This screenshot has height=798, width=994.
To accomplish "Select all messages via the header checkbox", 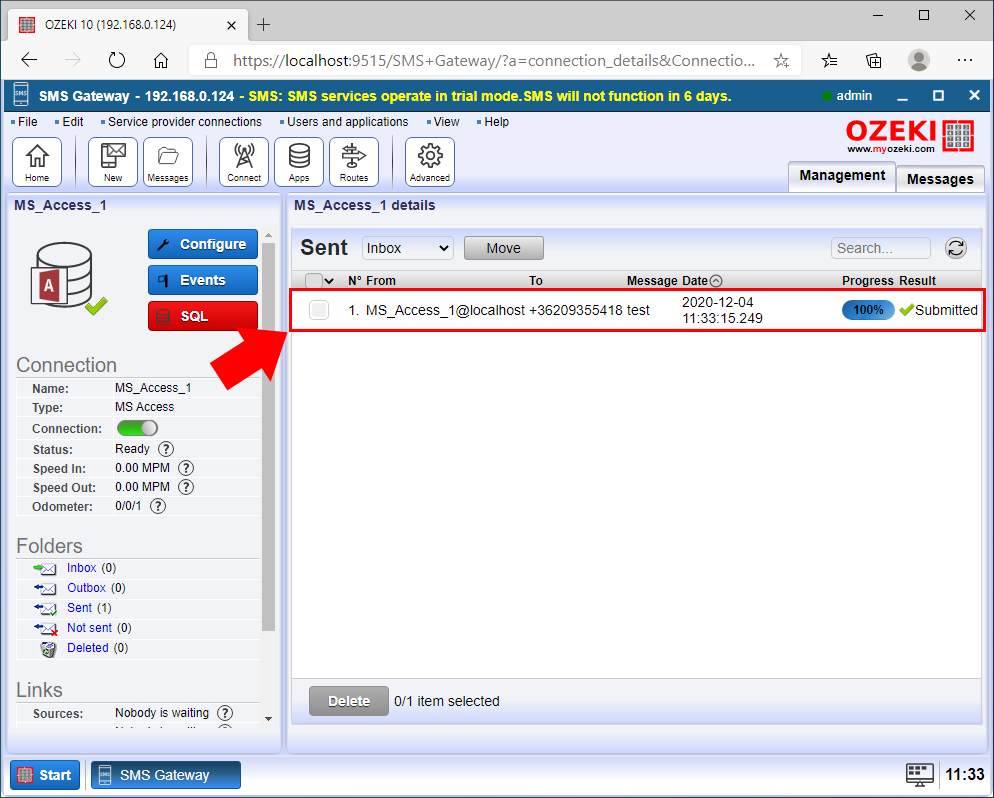I will click(311, 281).
